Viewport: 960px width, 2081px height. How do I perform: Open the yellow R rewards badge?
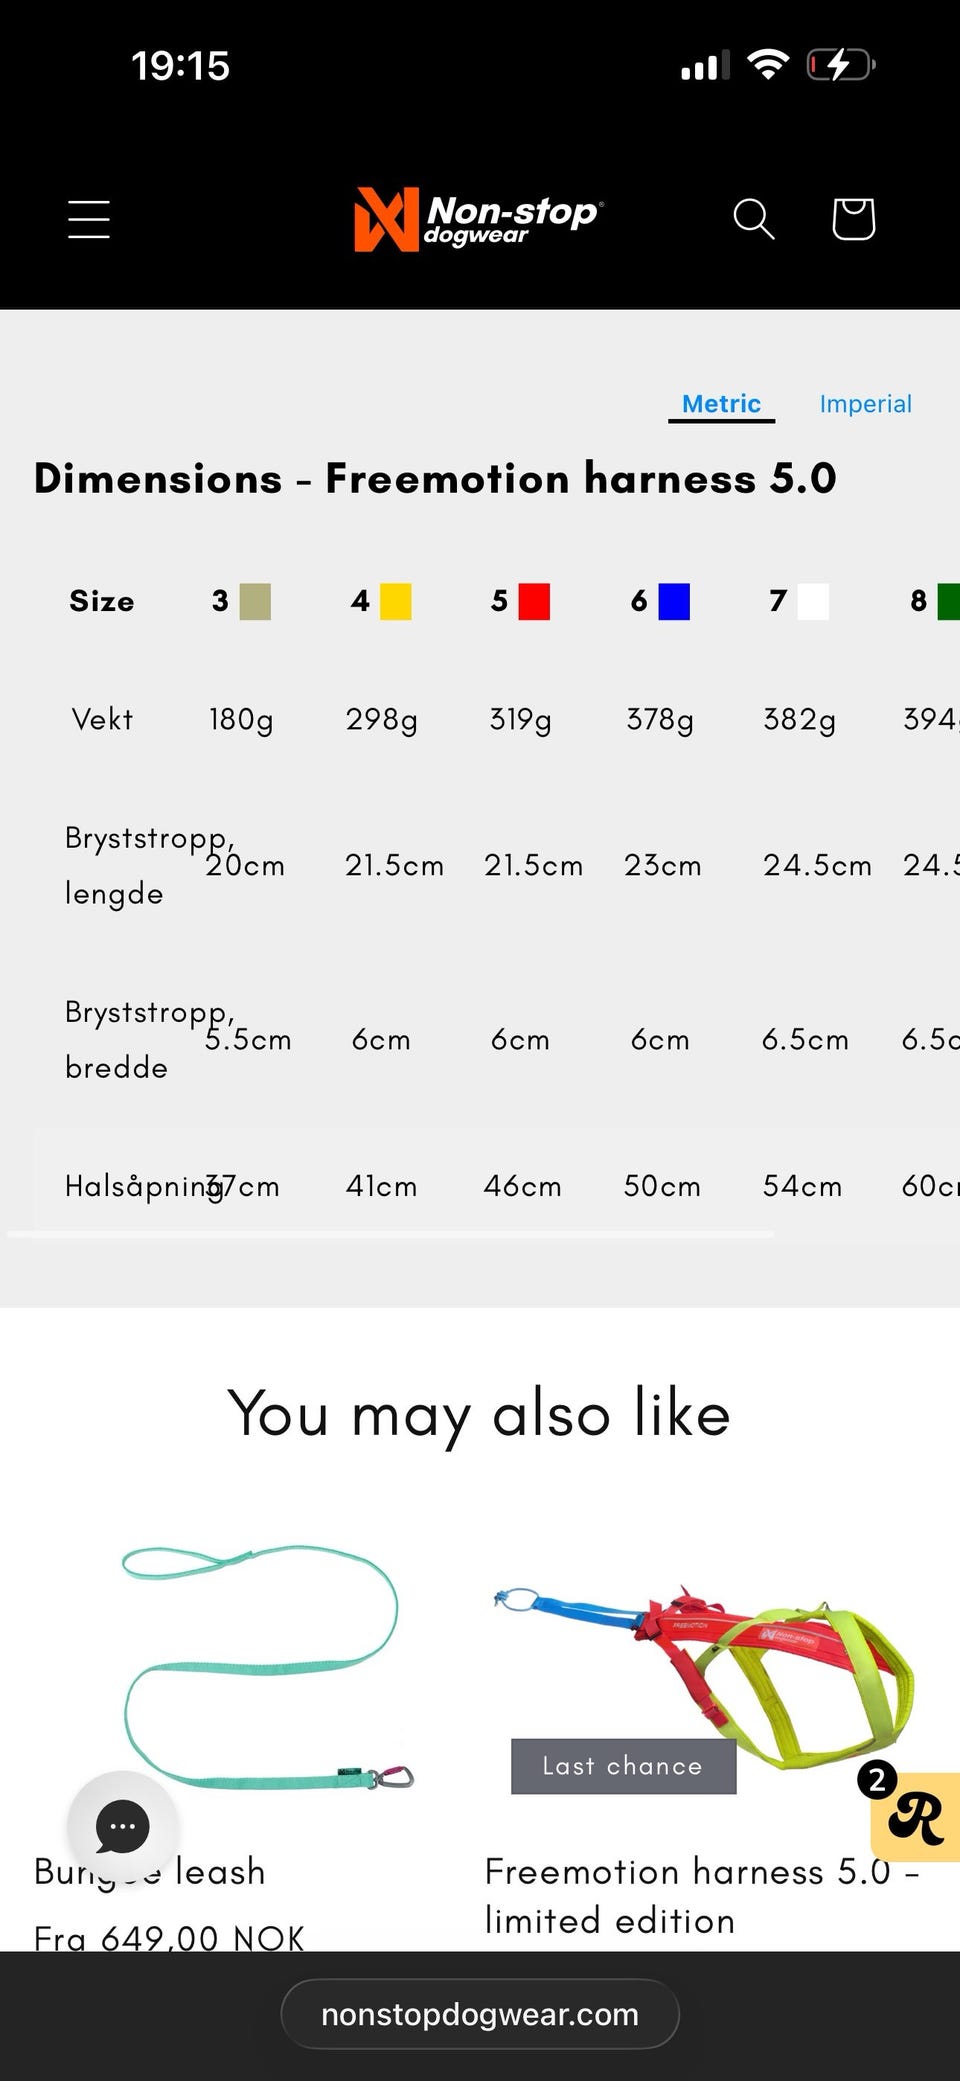(915, 1817)
